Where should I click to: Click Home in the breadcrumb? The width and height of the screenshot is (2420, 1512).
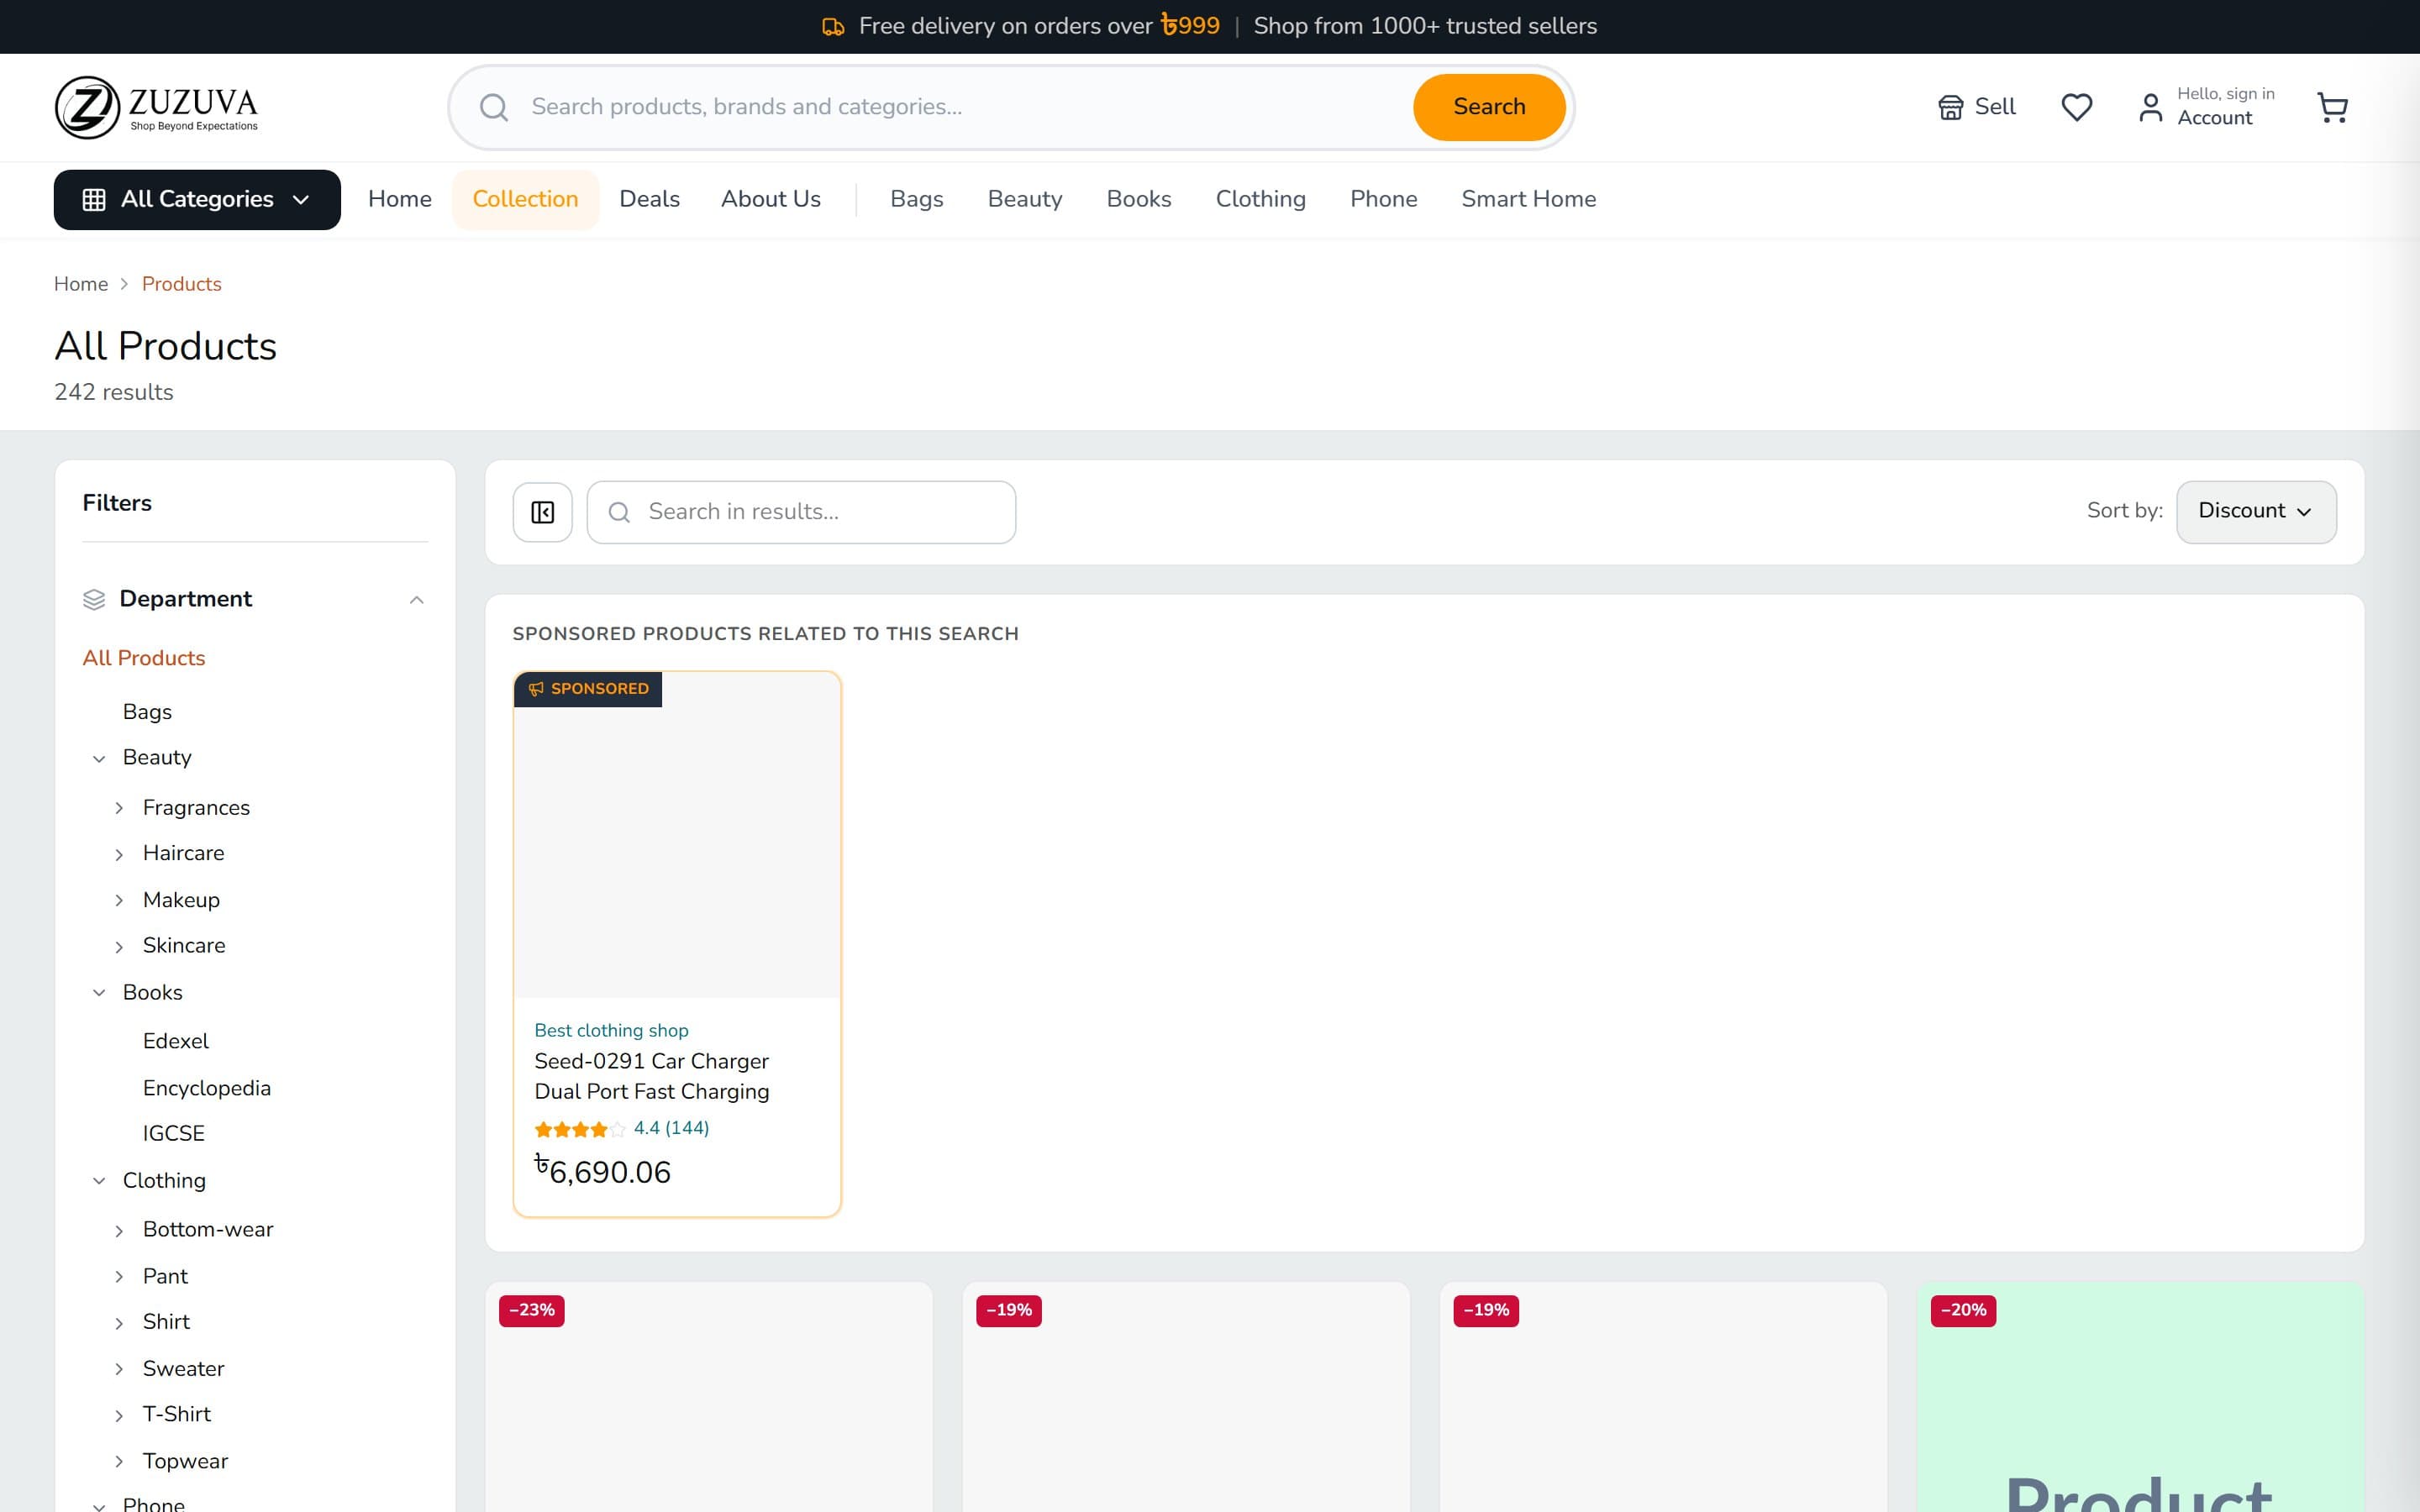[81, 284]
